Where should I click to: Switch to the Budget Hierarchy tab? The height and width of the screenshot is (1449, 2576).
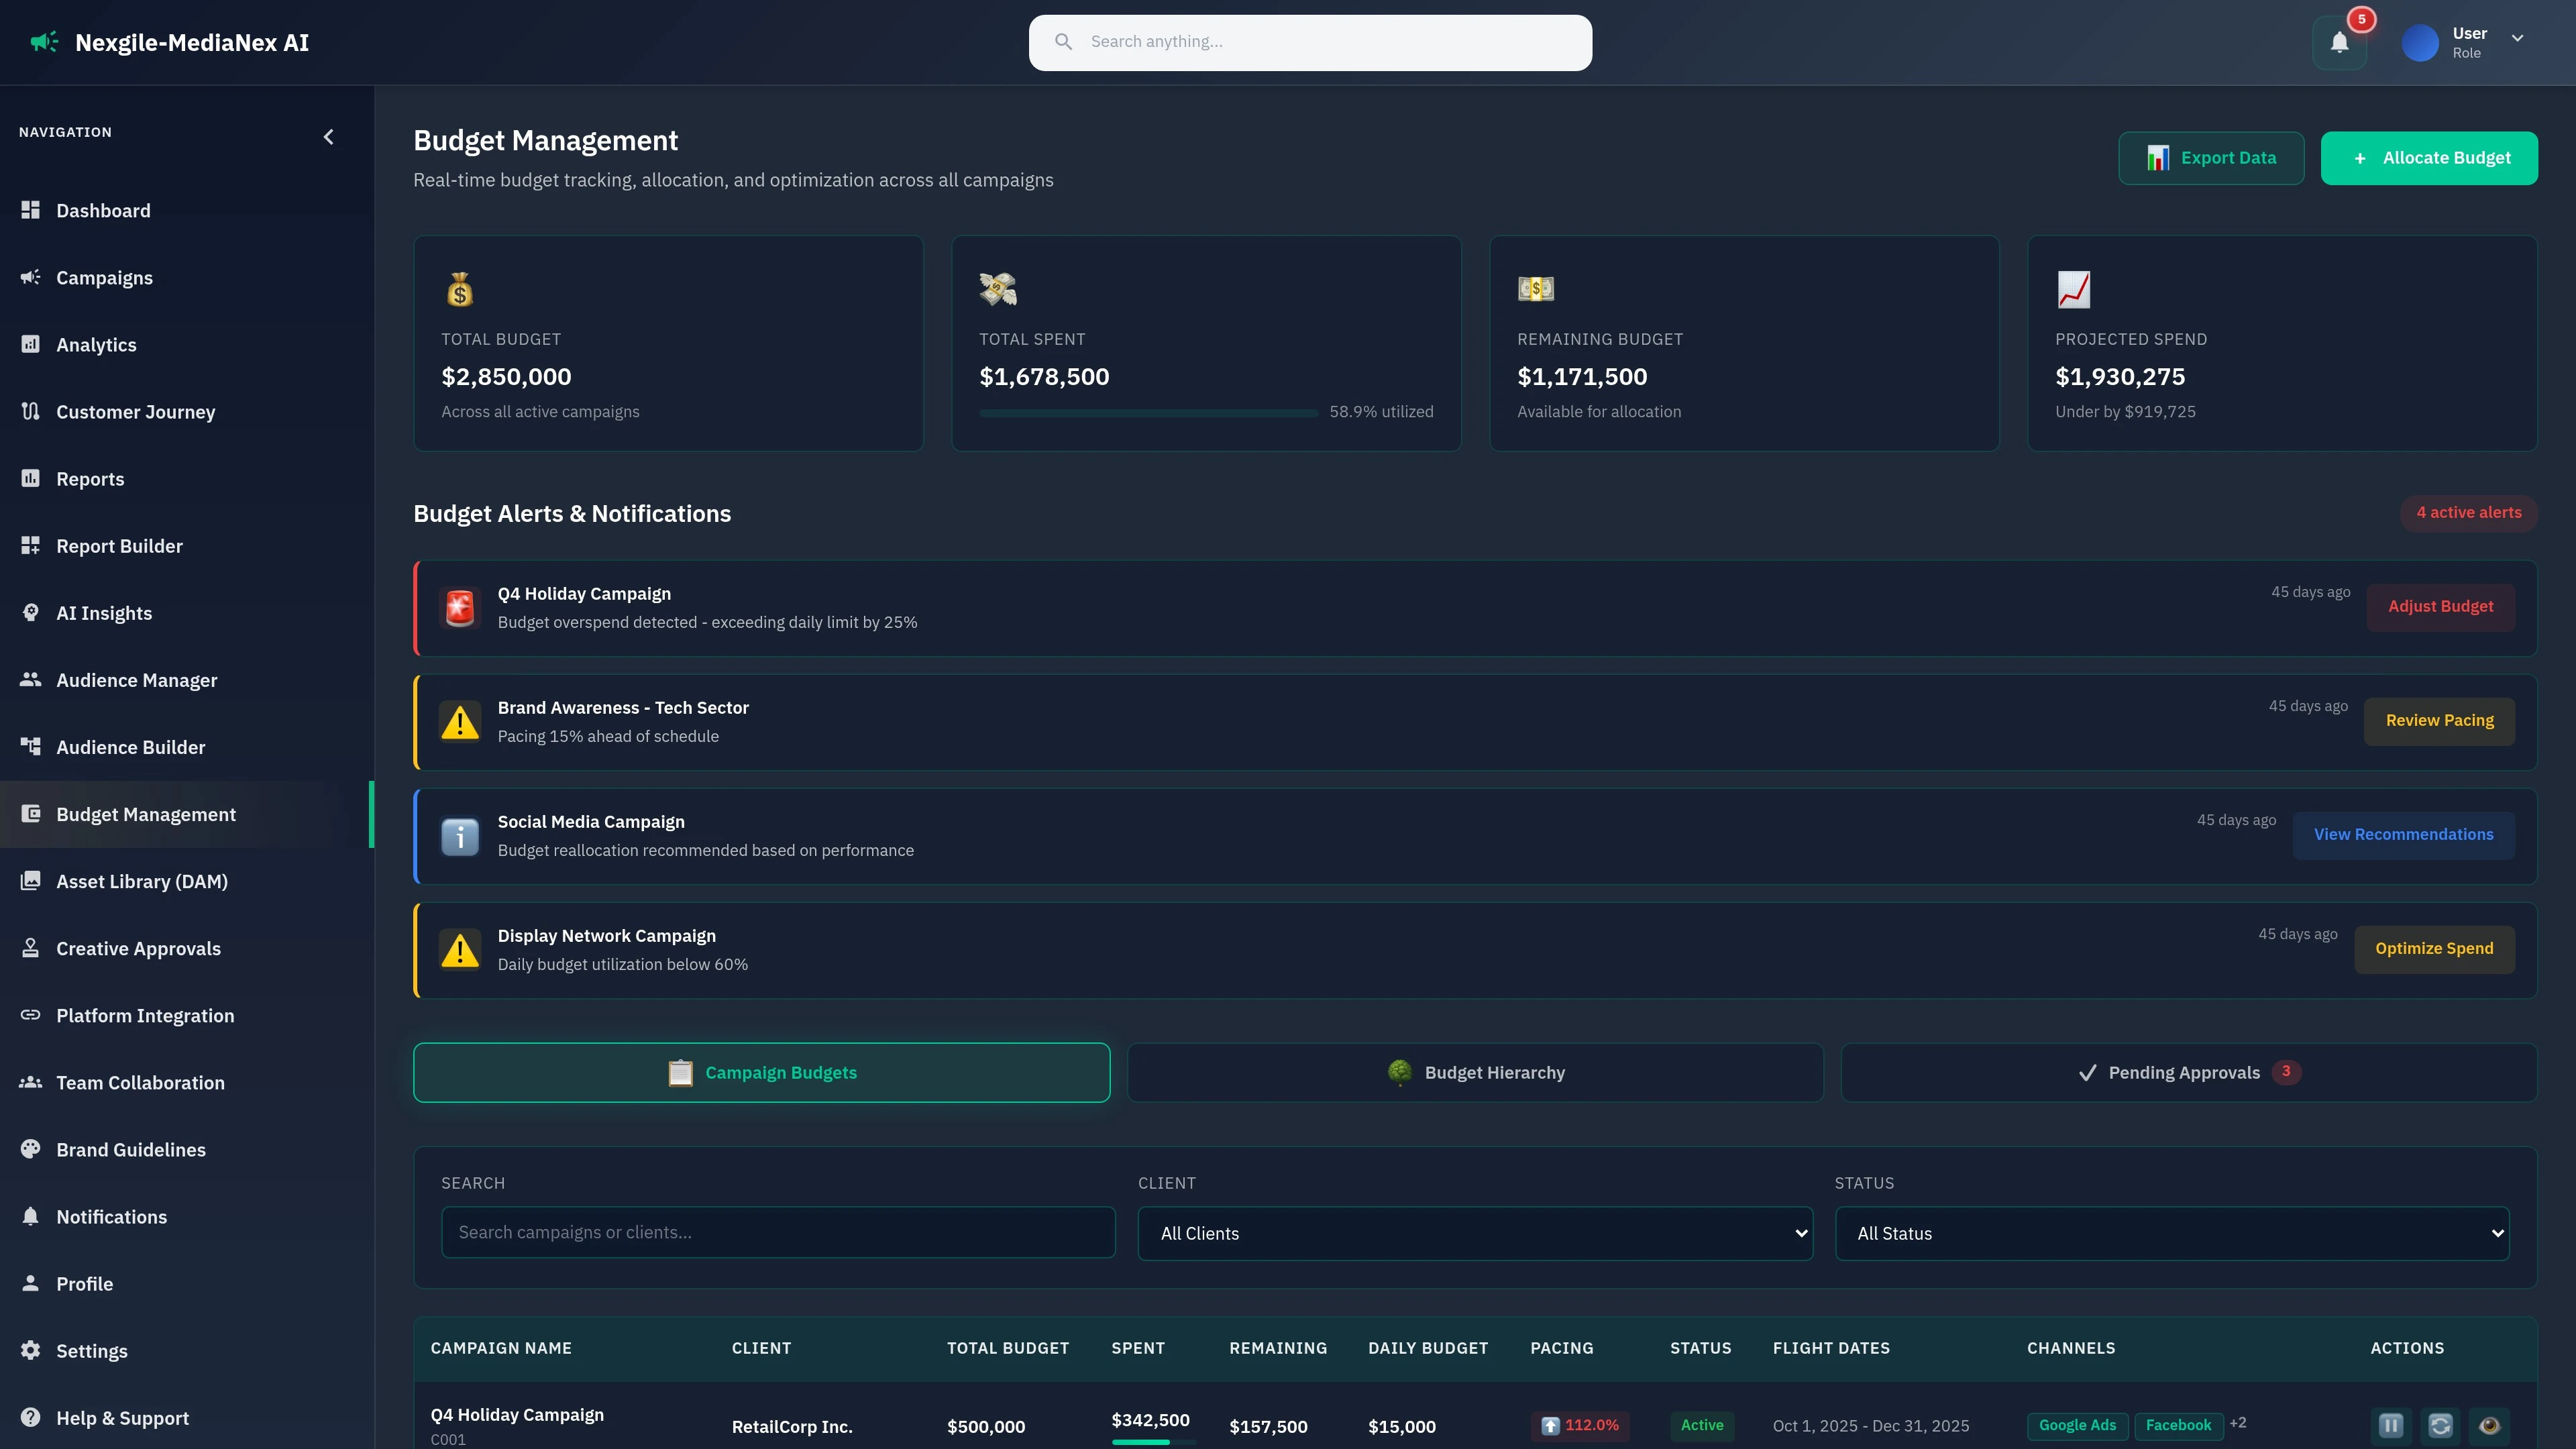pyautogui.click(x=1475, y=1072)
